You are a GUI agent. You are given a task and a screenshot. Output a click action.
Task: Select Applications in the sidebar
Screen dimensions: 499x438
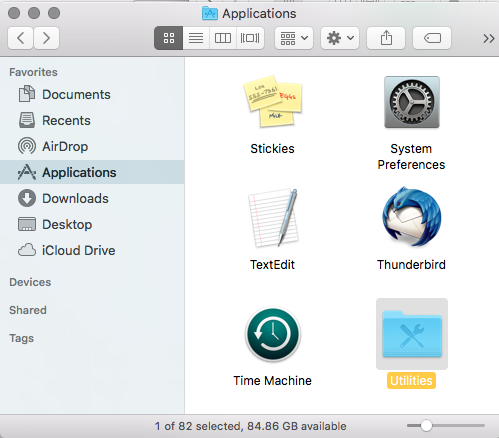click(92, 172)
